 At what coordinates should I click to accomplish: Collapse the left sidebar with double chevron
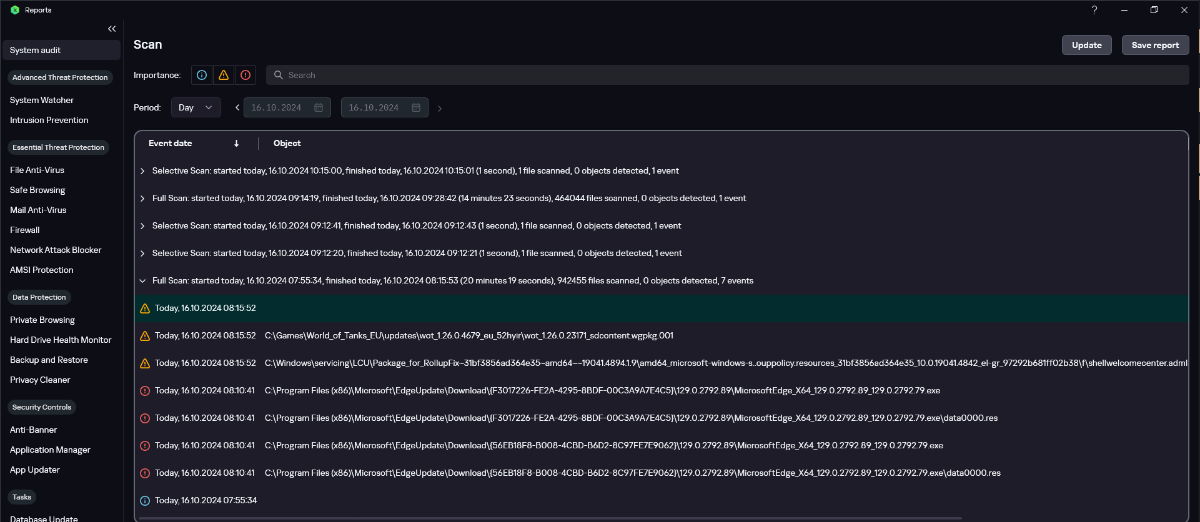coord(112,29)
